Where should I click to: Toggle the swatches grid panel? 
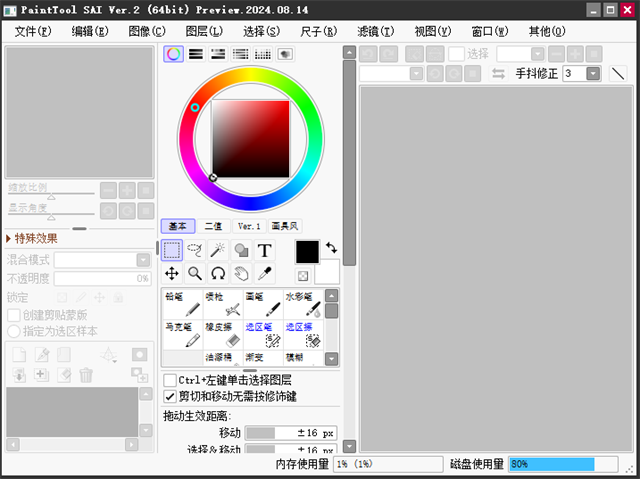tap(263, 54)
